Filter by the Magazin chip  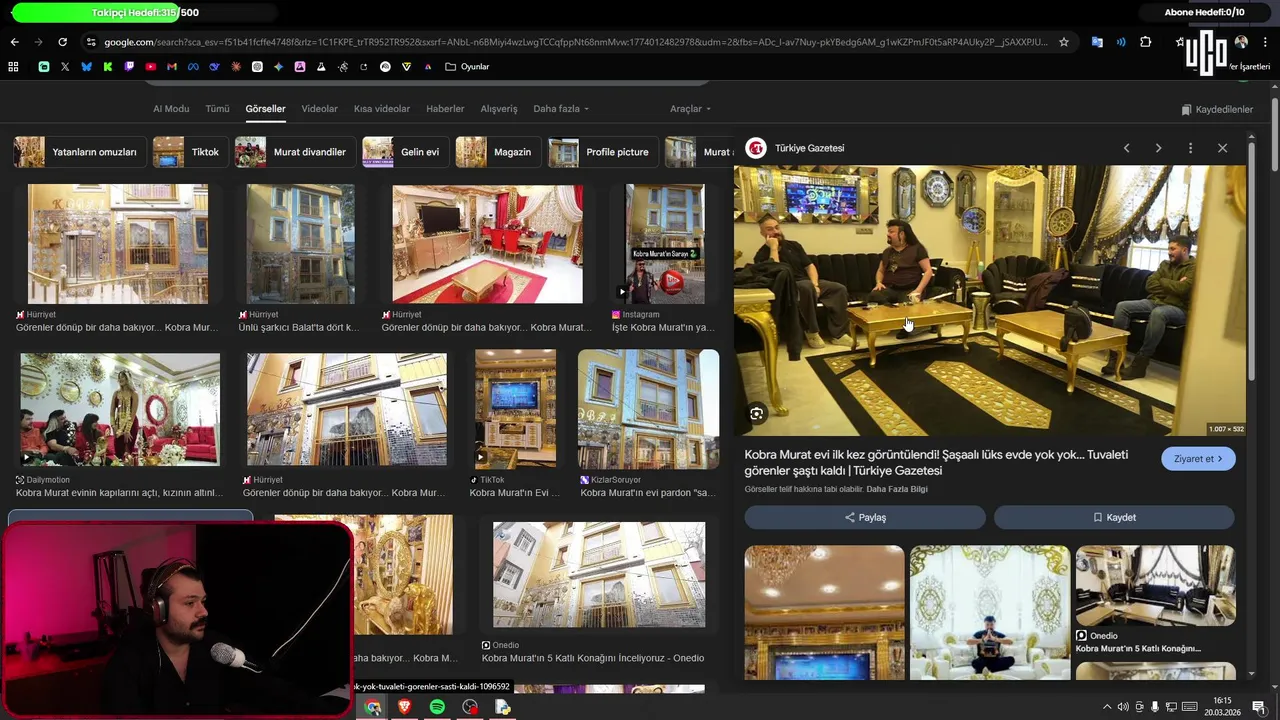point(497,152)
